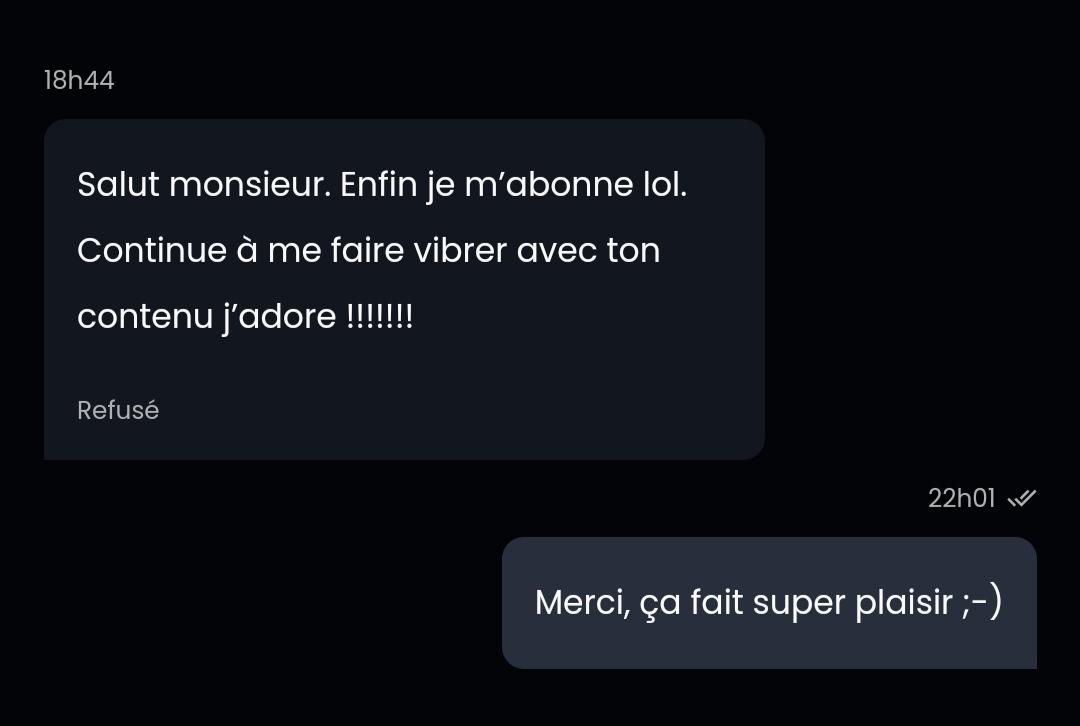
Task: Click the 18h44 message timestamp
Action: click(x=79, y=81)
